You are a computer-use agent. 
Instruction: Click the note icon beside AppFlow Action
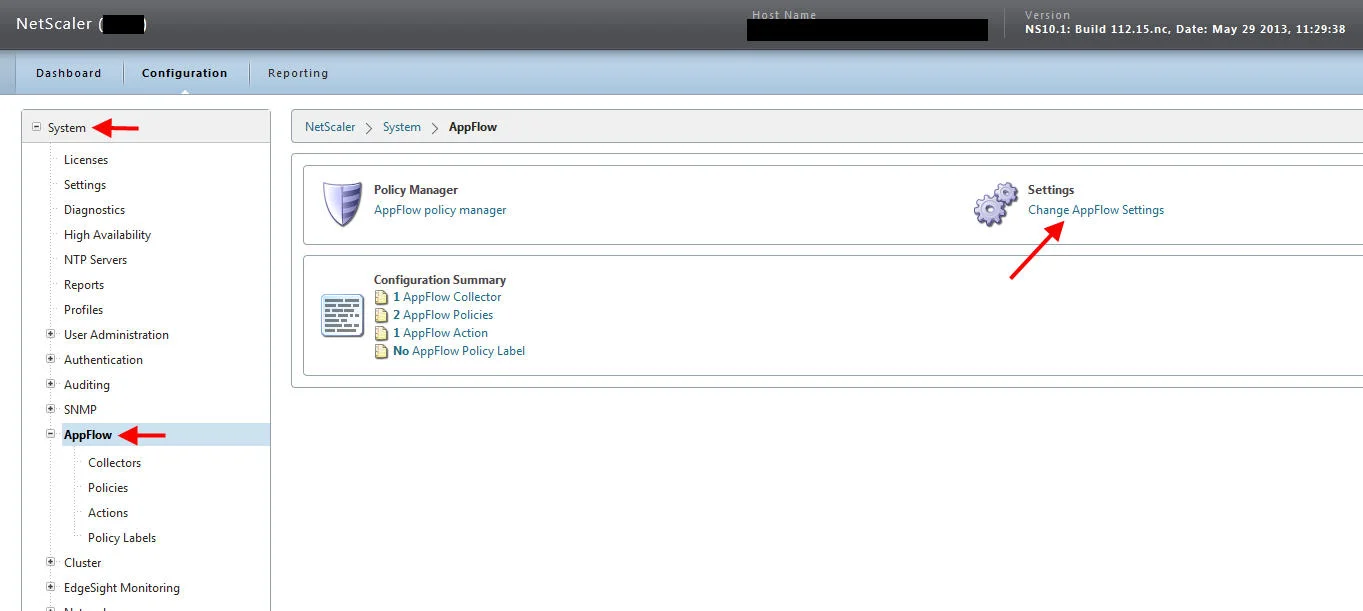click(381, 333)
